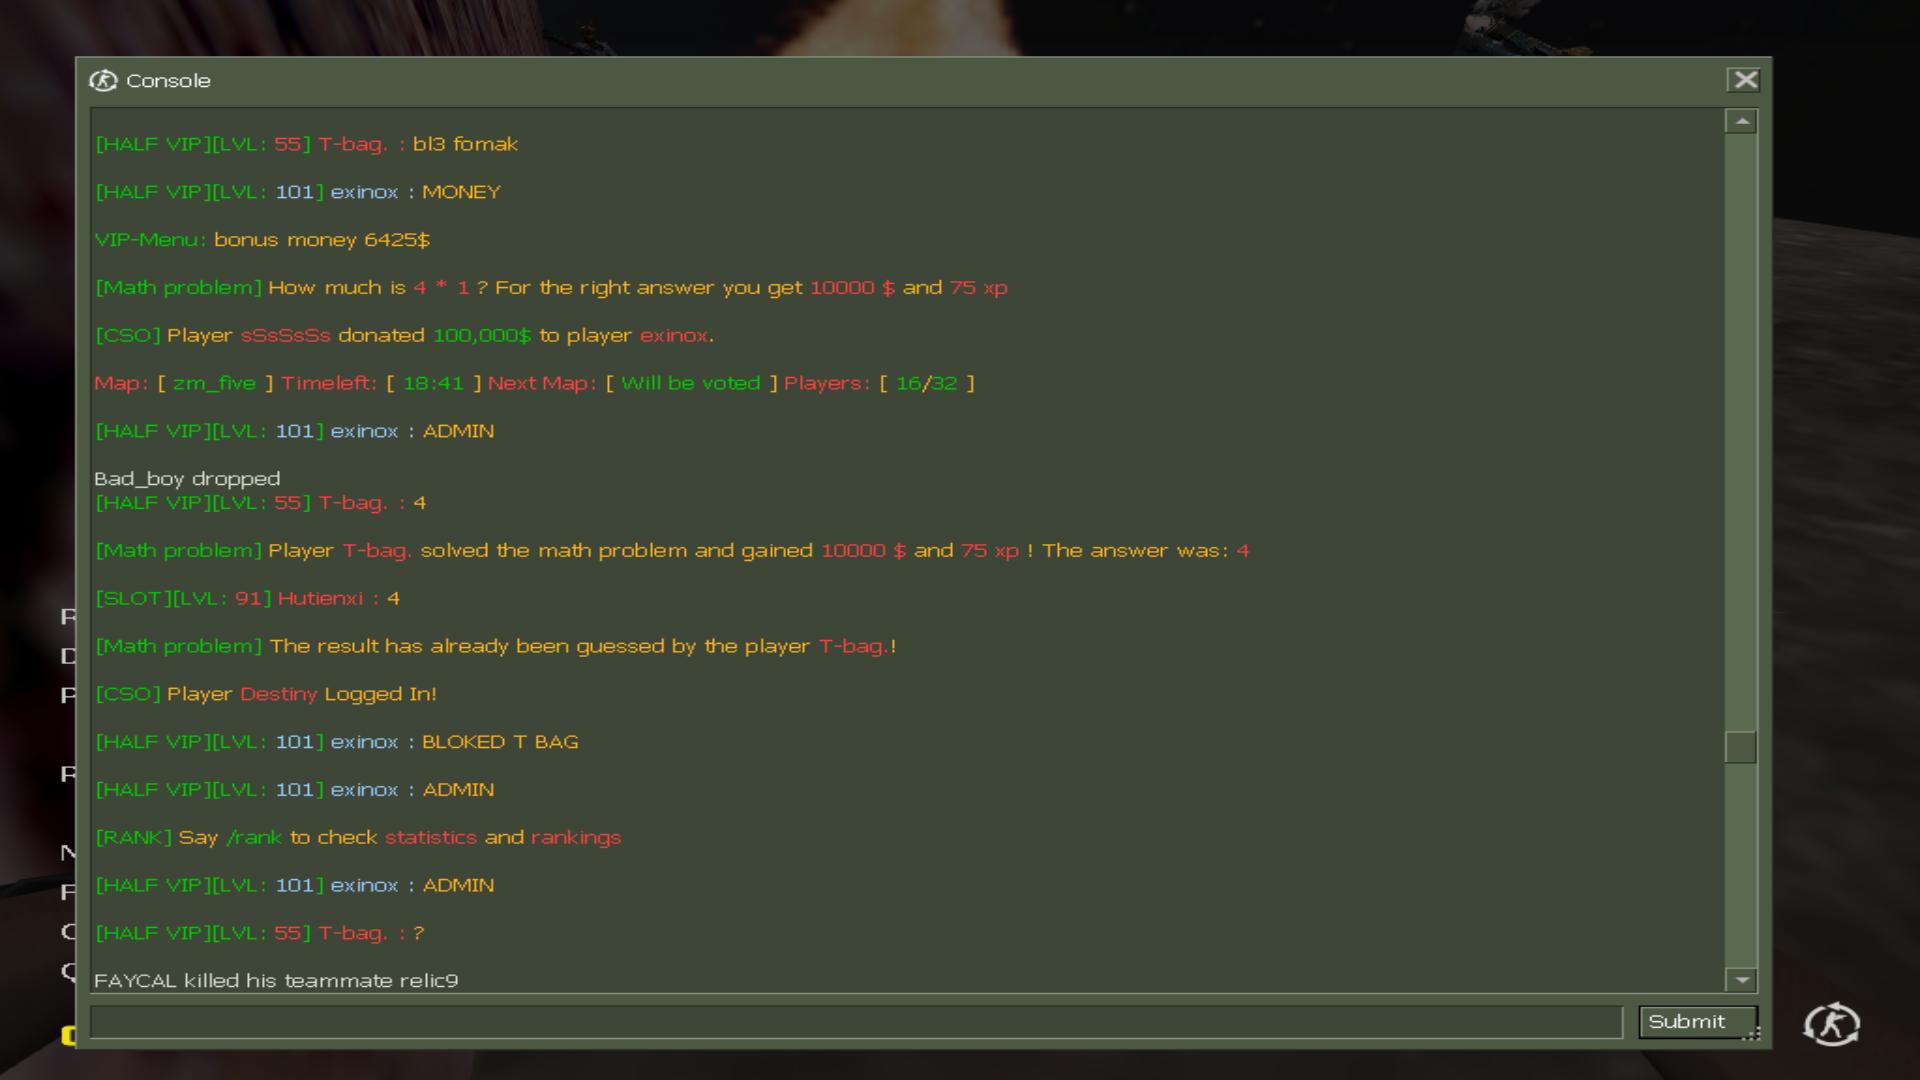Click the console scrollbar thumb
The image size is (1920, 1080).
[x=1741, y=747]
